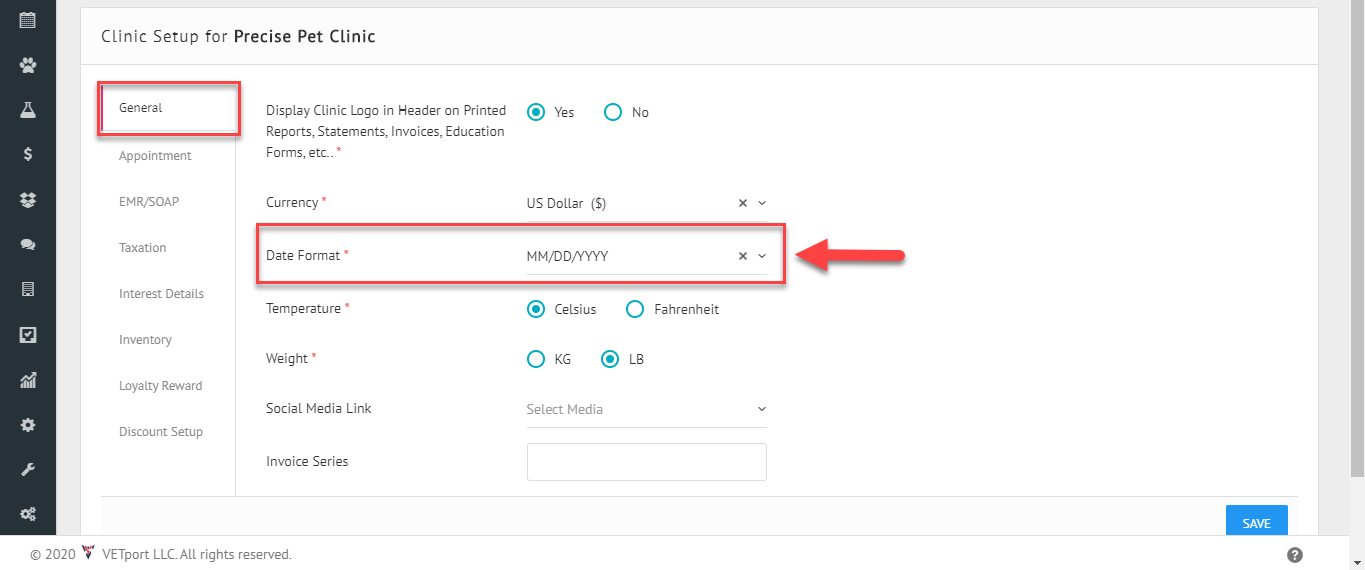The height and width of the screenshot is (570, 1365).
Task: Click the VETport logo in footer
Action: click(87, 553)
